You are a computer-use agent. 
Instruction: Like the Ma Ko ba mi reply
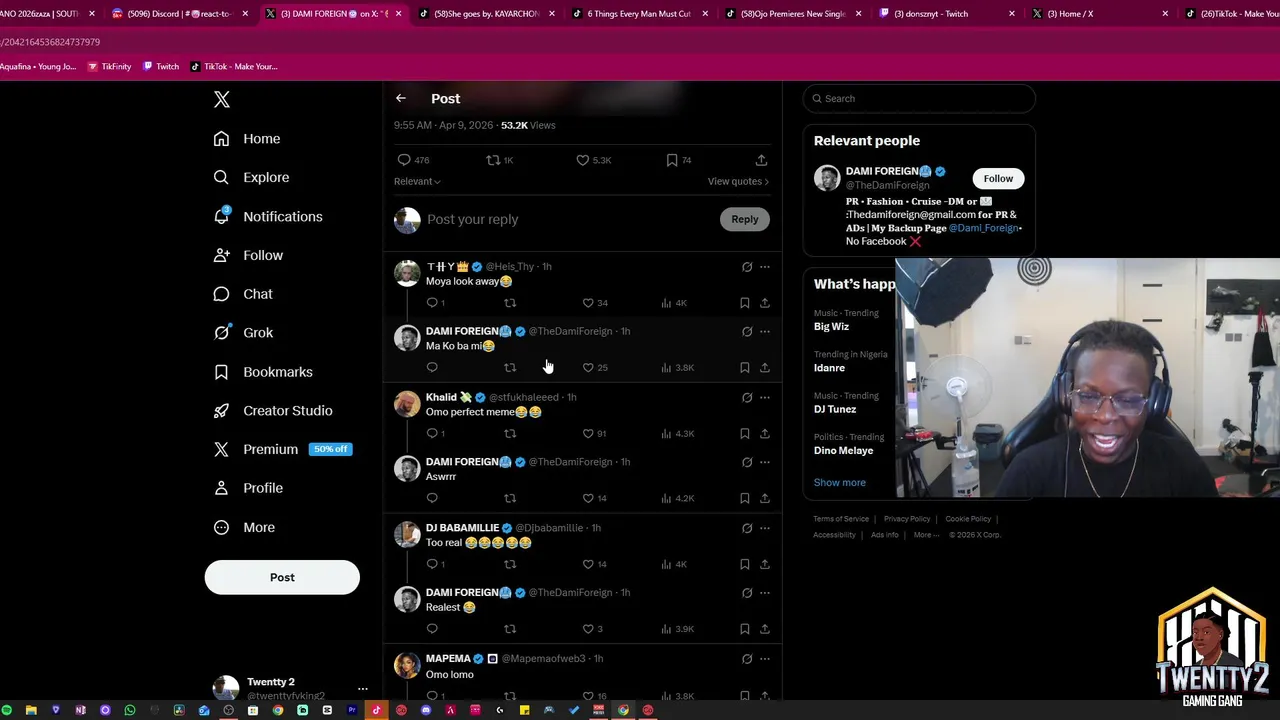pyautogui.click(x=588, y=368)
